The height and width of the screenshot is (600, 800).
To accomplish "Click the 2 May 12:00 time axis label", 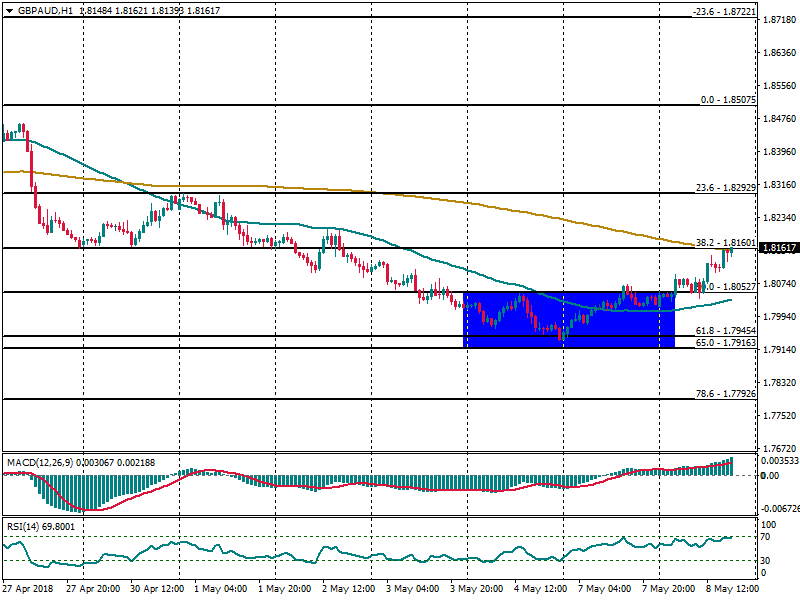I will [x=348, y=590].
